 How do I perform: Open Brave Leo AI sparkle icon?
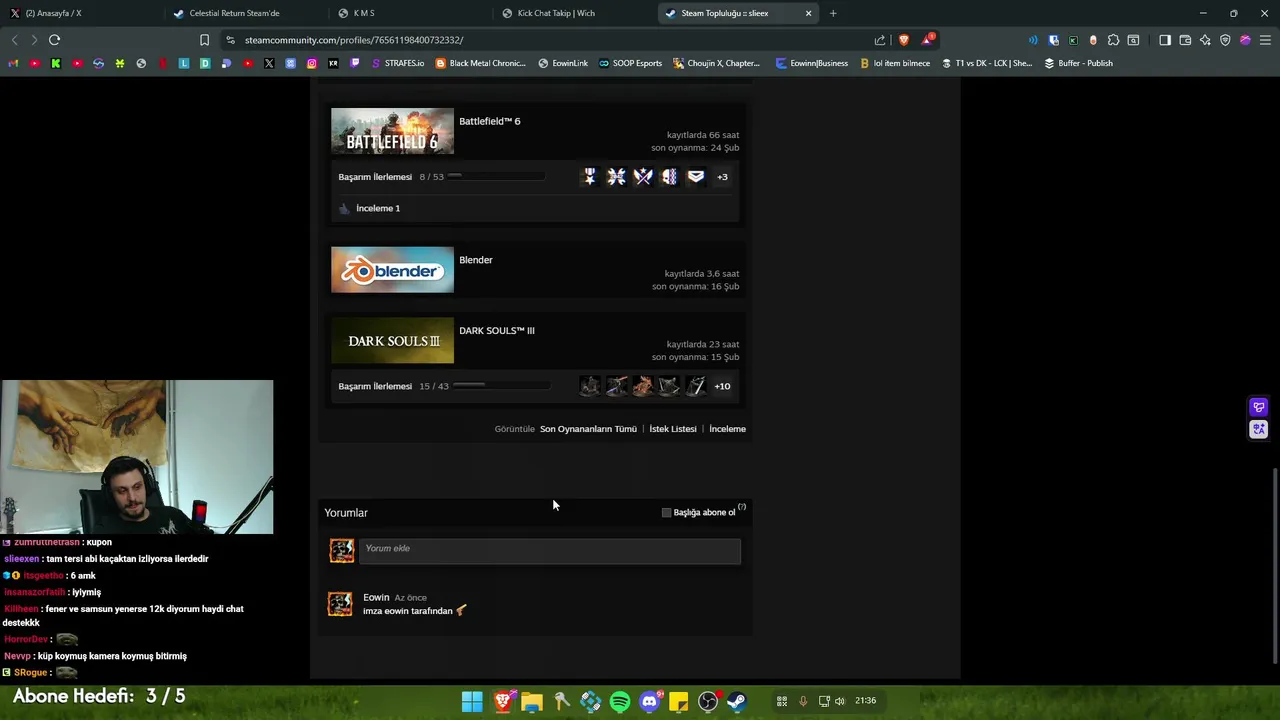click(1205, 40)
